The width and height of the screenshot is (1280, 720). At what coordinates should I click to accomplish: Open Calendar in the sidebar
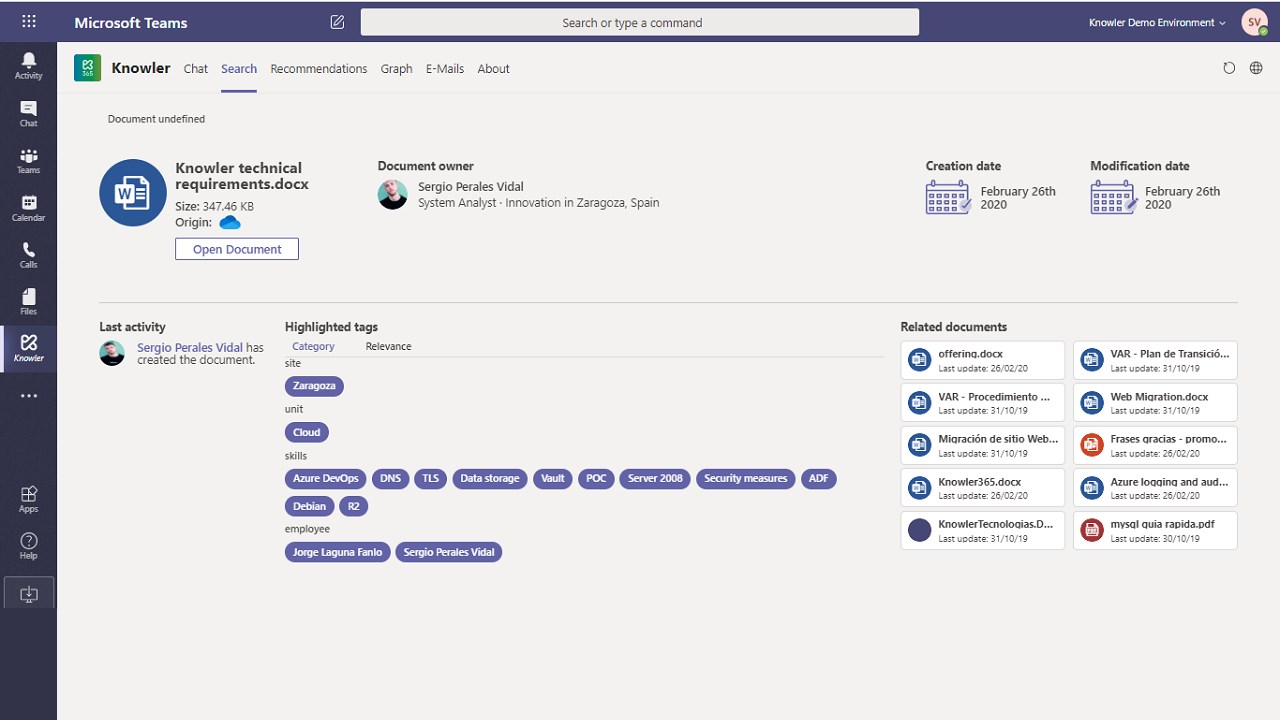[x=28, y=208]
